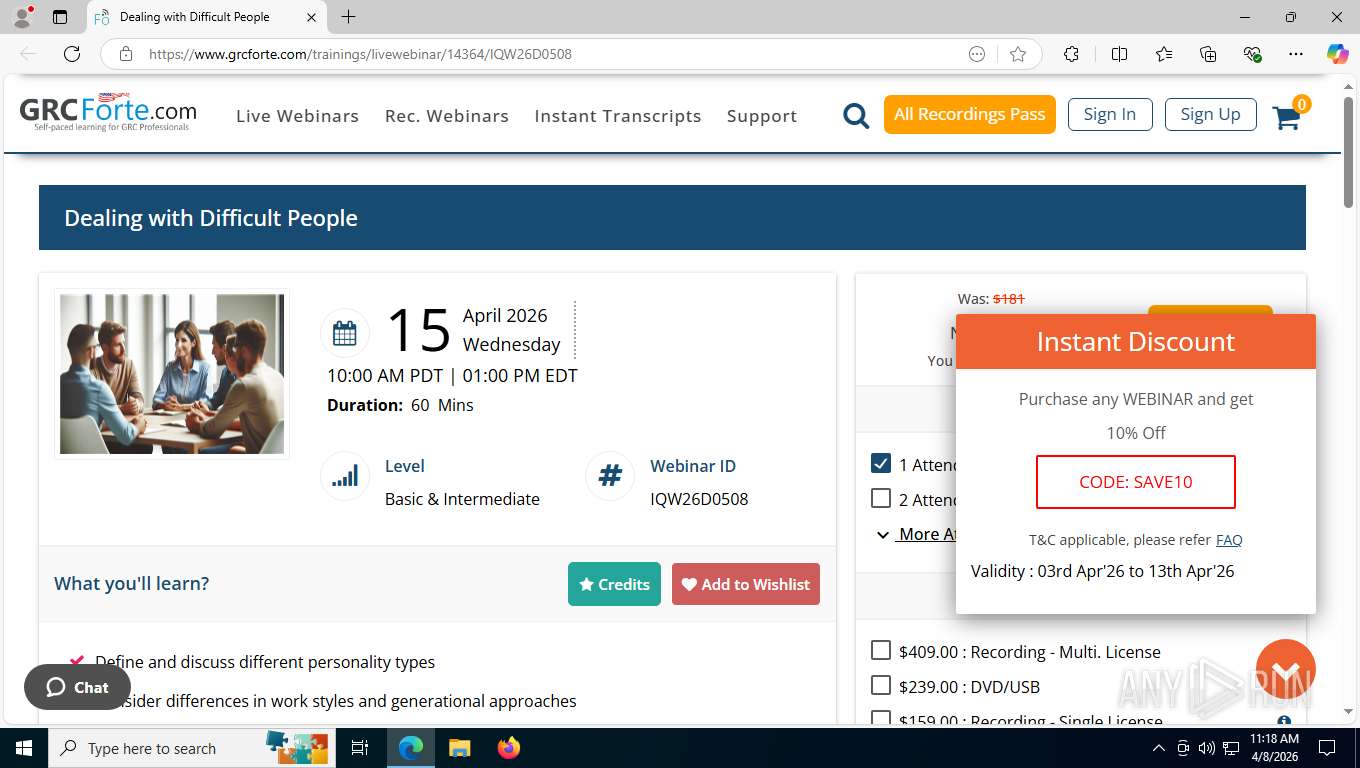Click the browser profile avatar

click(22, 17)
